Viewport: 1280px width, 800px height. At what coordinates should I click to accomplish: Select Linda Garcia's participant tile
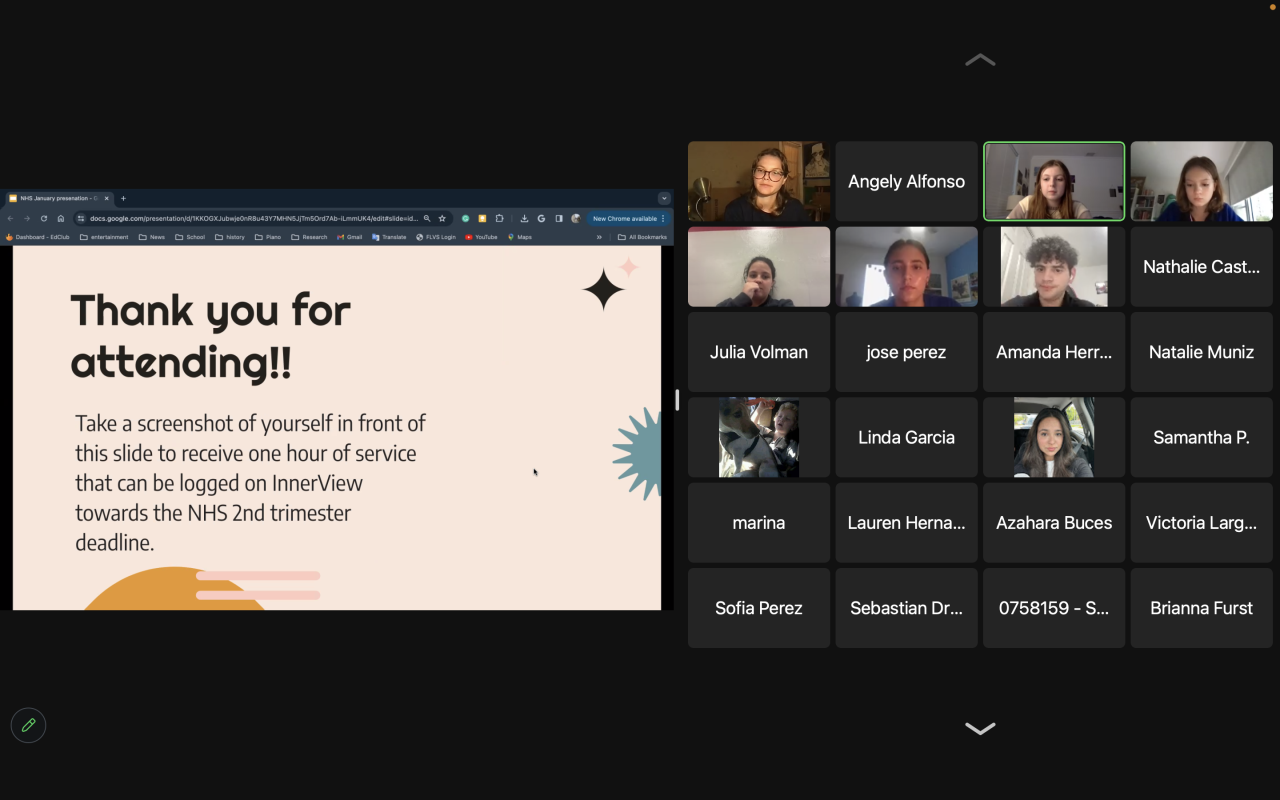(x=907, y=437)
